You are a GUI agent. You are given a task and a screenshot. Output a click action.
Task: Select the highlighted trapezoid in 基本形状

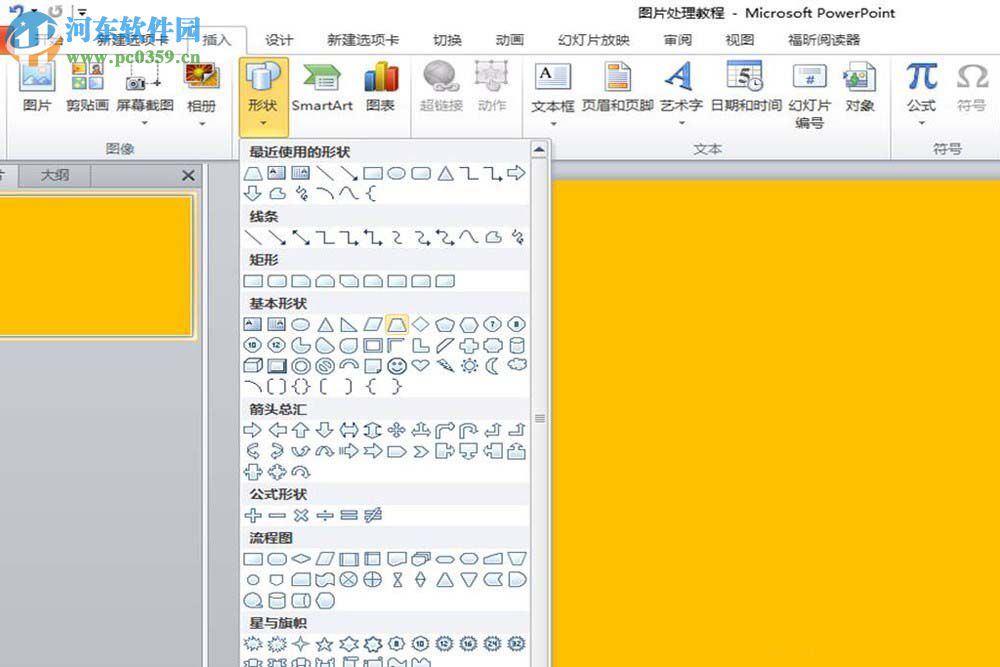(x=397, y=325)
